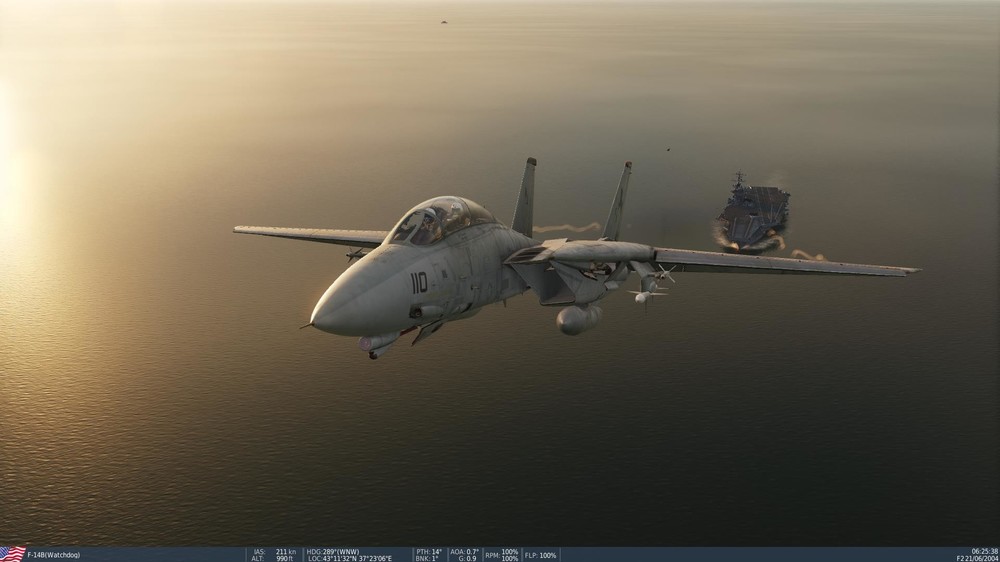
Task: Click the LOC 43°11'32"N 37°23'06"E coordinates
Action: click(349, 559)
